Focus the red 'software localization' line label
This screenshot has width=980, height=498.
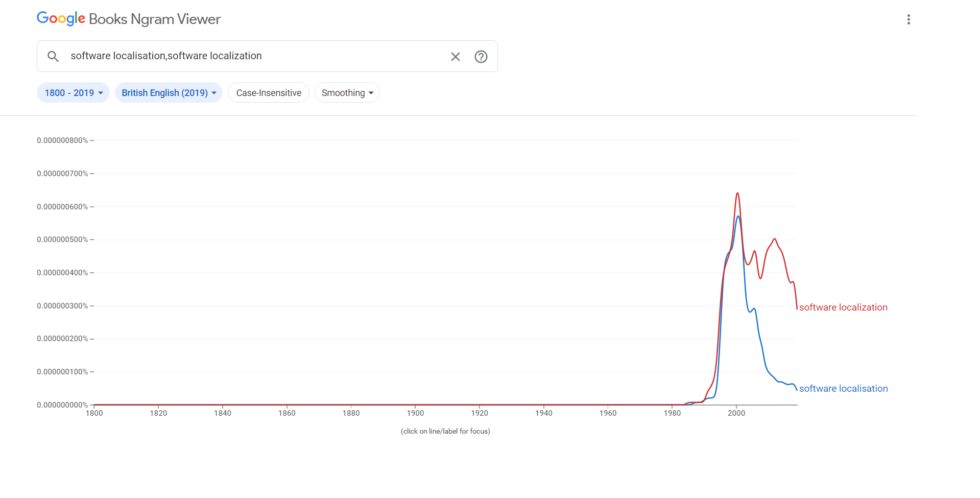coord(843,307)
